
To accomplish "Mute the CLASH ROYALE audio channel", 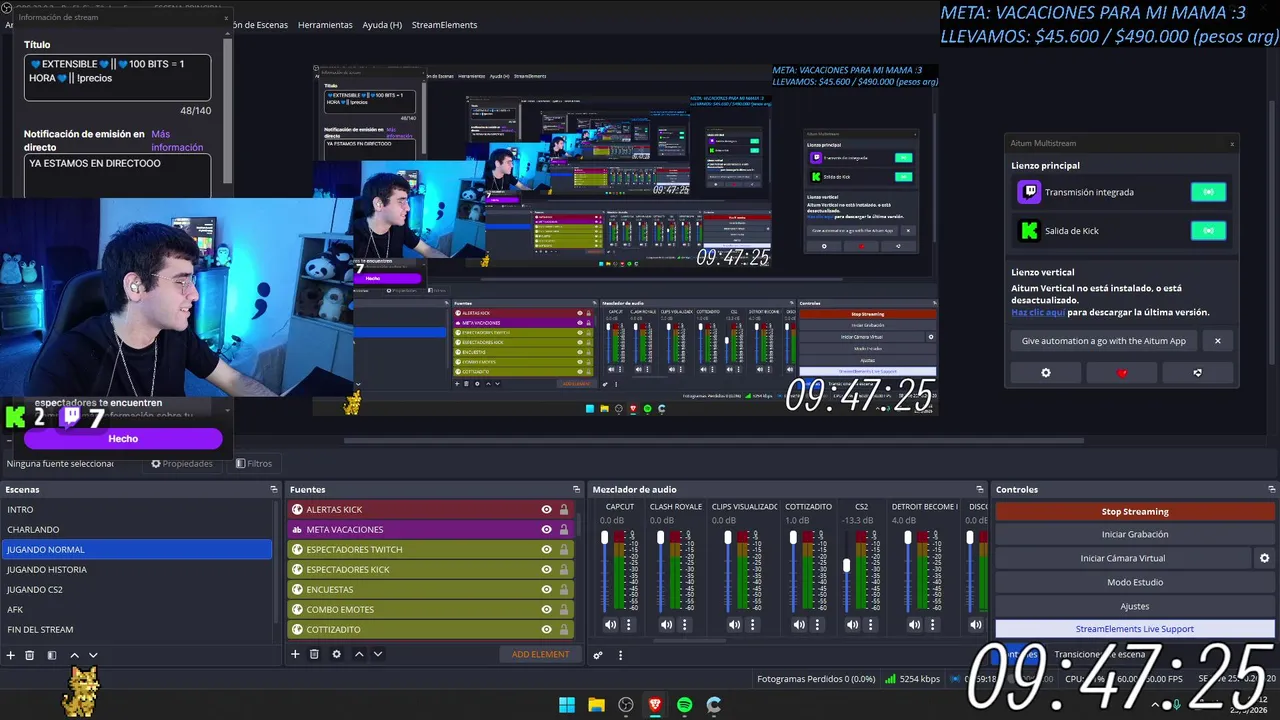I will (666, 624).
